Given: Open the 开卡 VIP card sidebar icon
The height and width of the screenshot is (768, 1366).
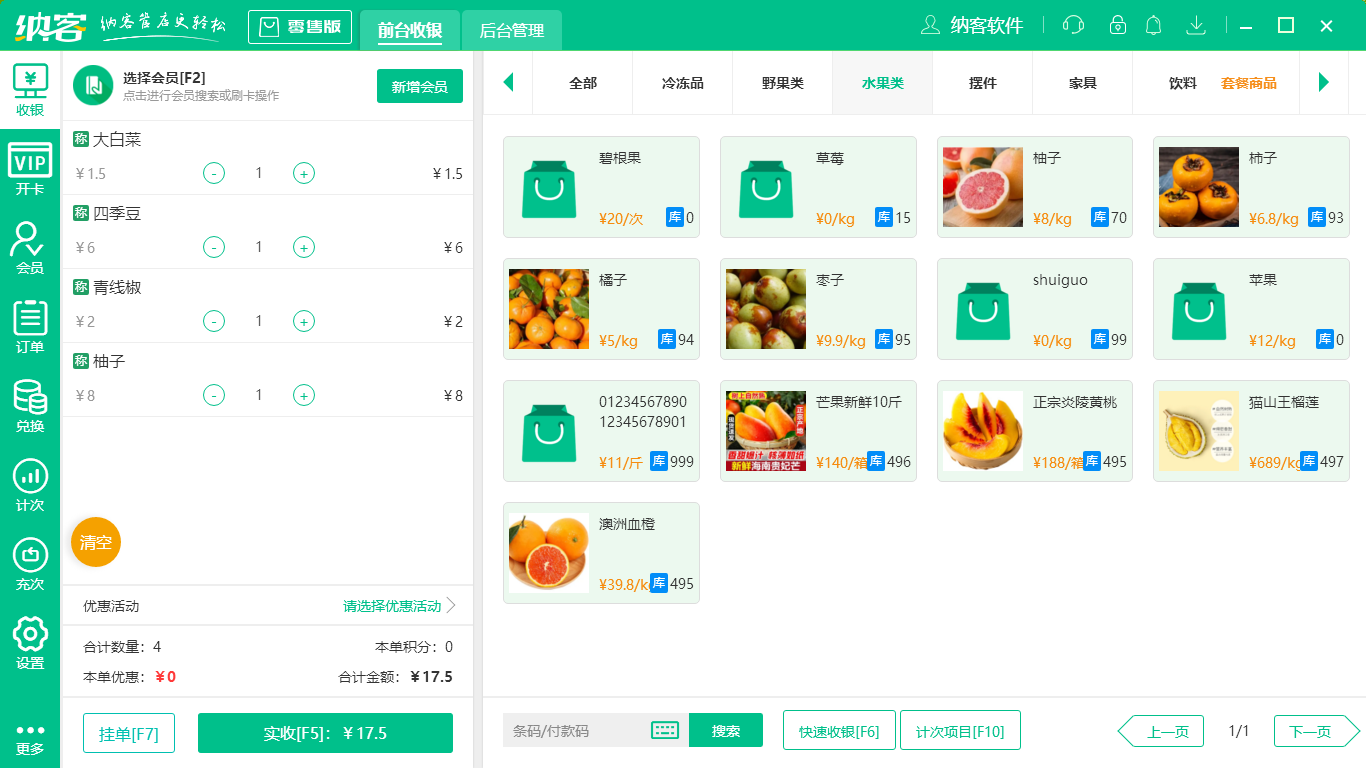Looking at the screenshot, I should [30, 168].
